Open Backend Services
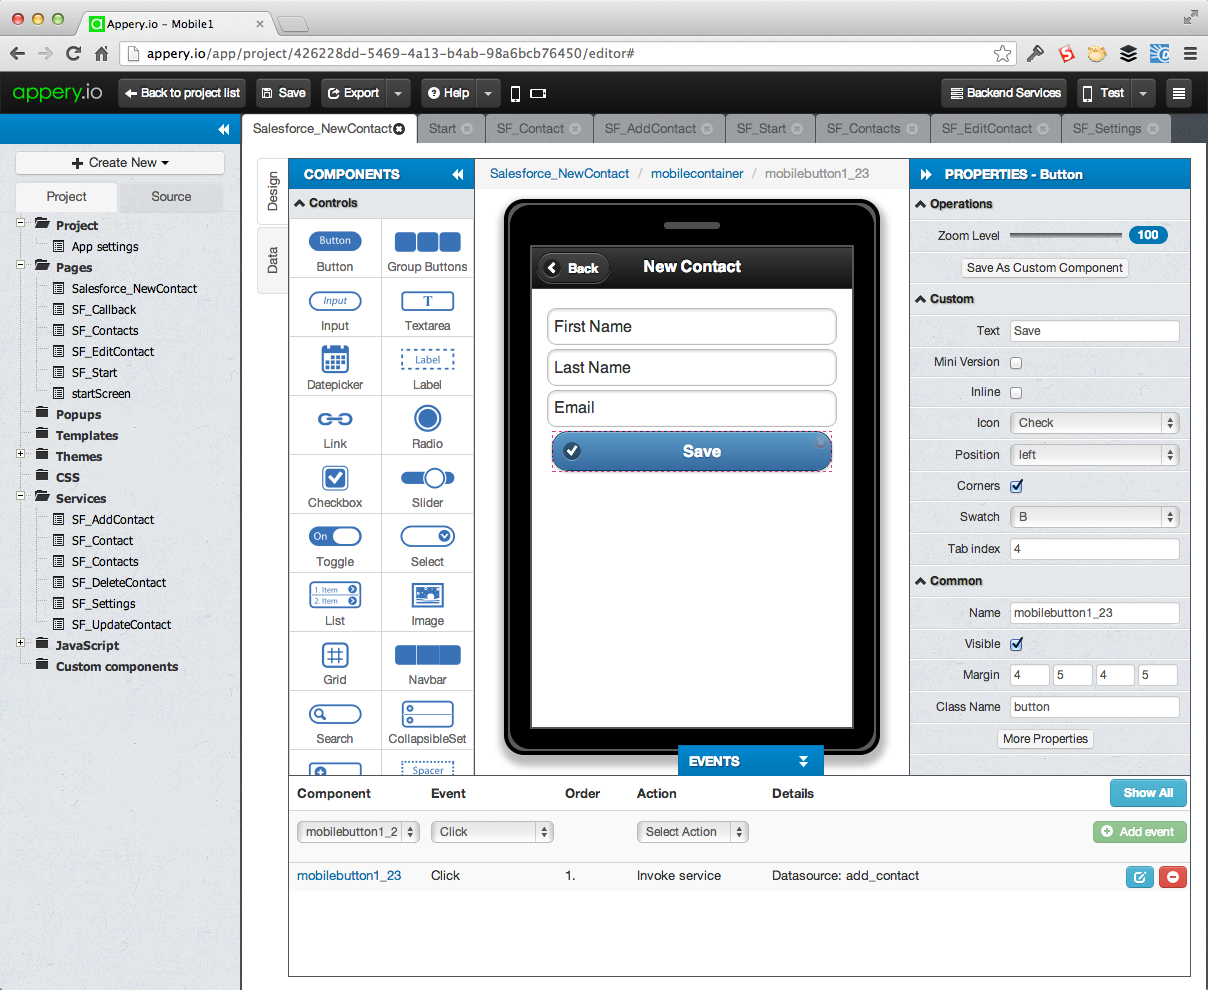Viewport: 1208px width, 990px height. click(x=1005, y=93)
